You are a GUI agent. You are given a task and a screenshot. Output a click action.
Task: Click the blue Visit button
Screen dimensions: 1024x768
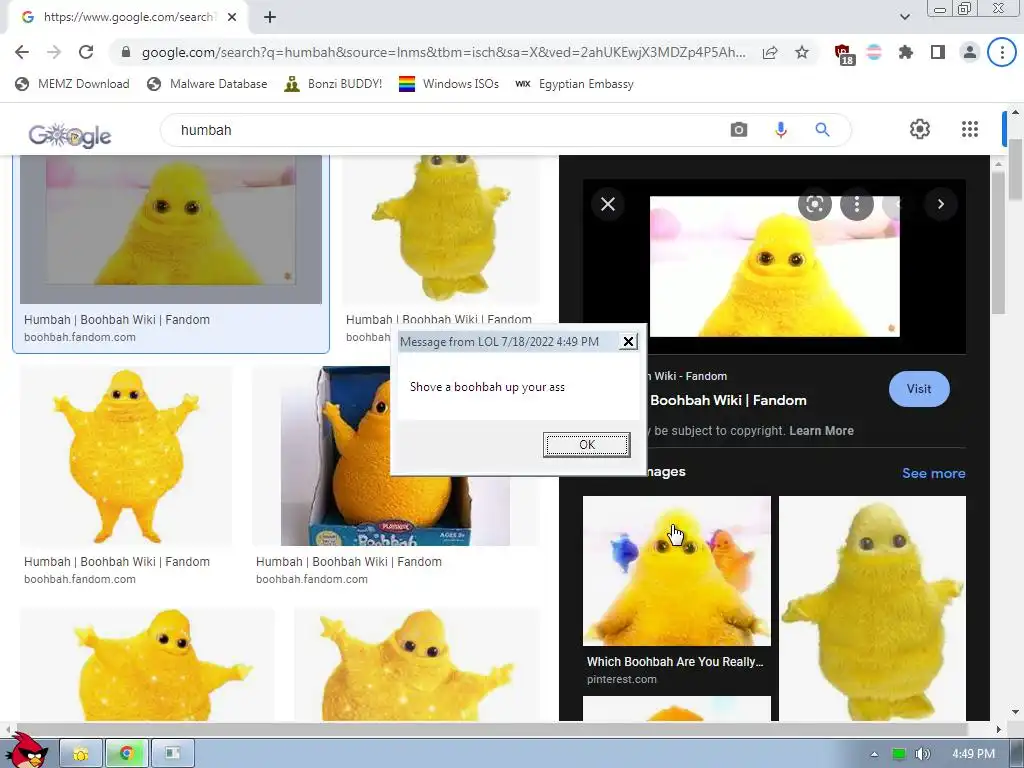point(919,389)
